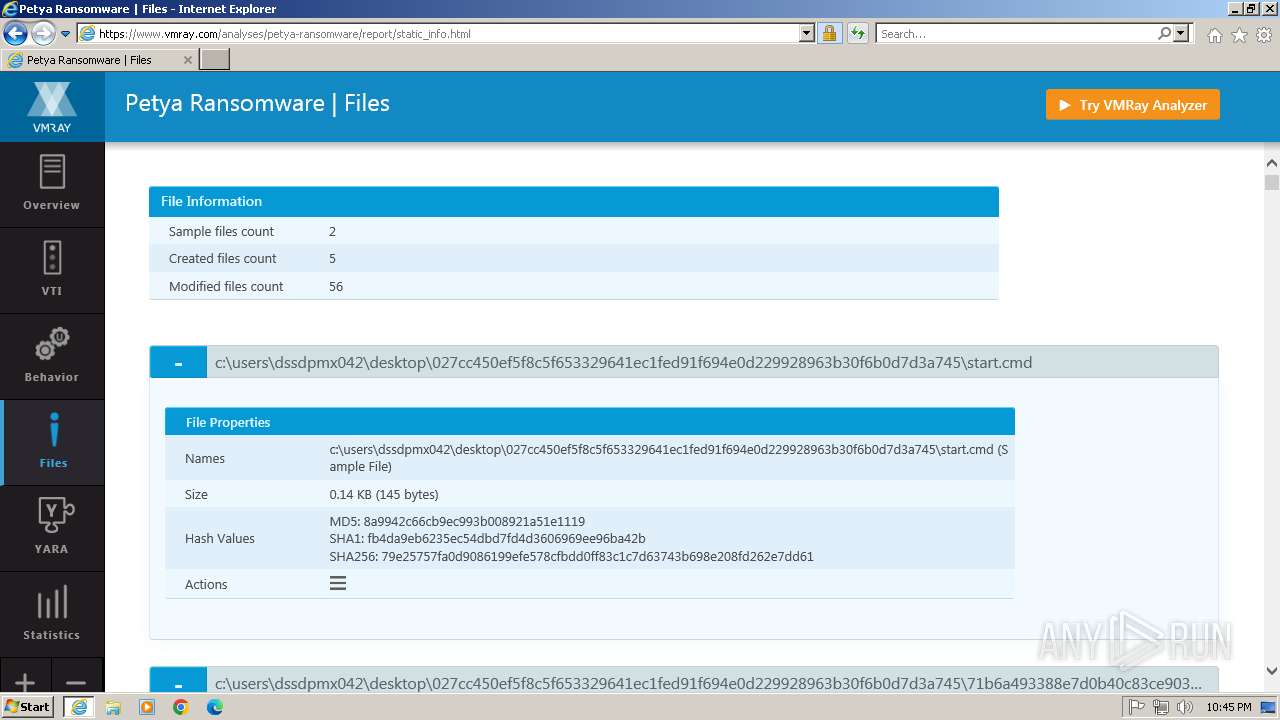Screen dimensions: 1280x720
Task: Open a new blank tab
Action: [215, 60]
